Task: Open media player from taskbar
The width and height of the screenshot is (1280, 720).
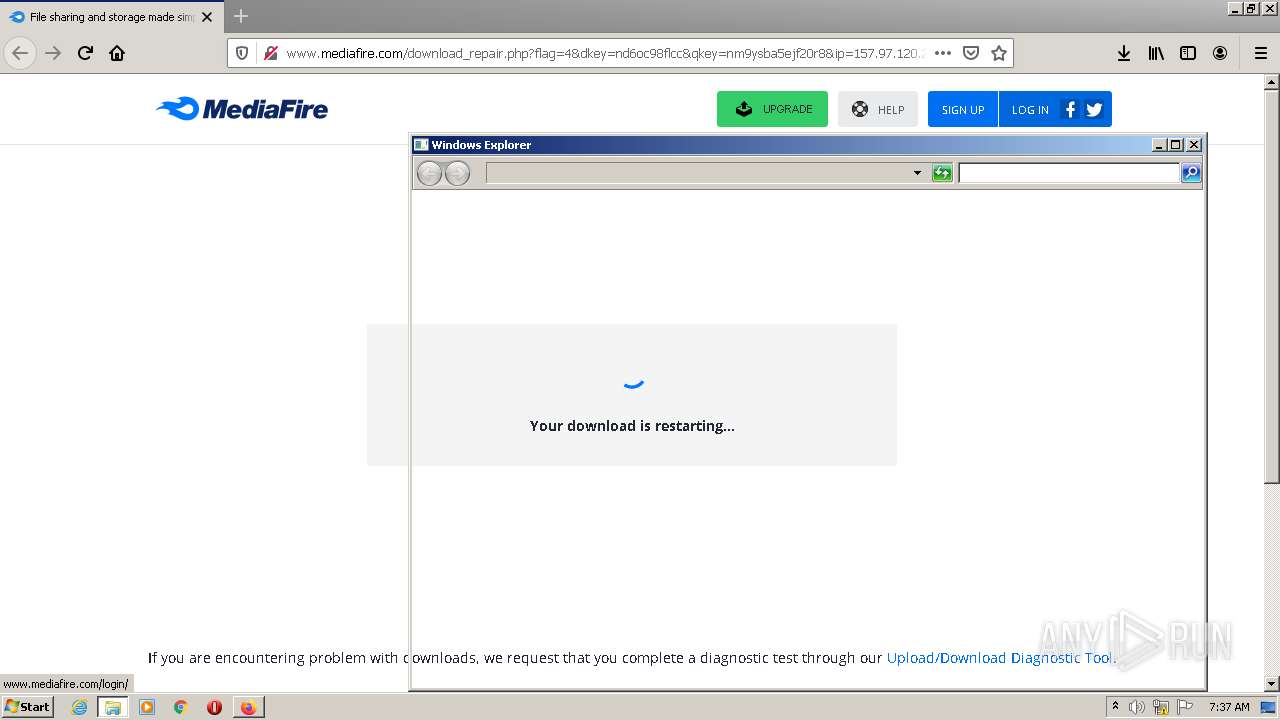Action: pyautogui.click(x=147, y=707)
